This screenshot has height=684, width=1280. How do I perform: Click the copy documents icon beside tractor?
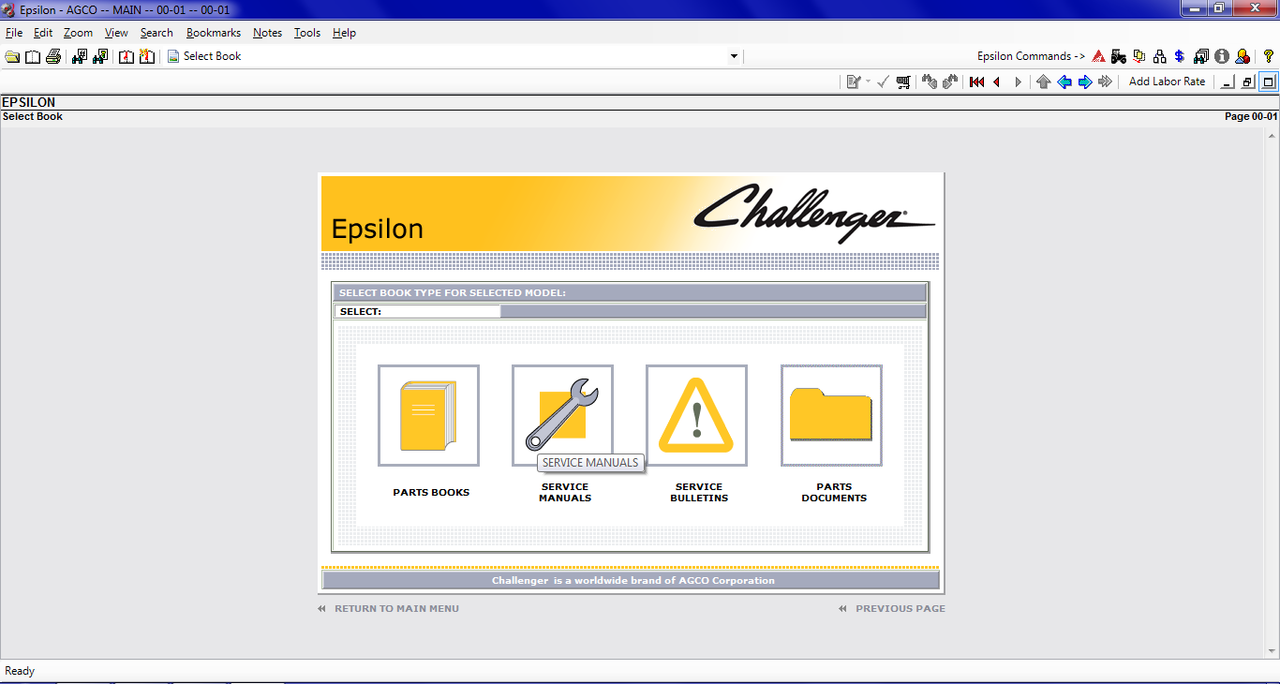pyautogui.click(x=1139, y=57)
